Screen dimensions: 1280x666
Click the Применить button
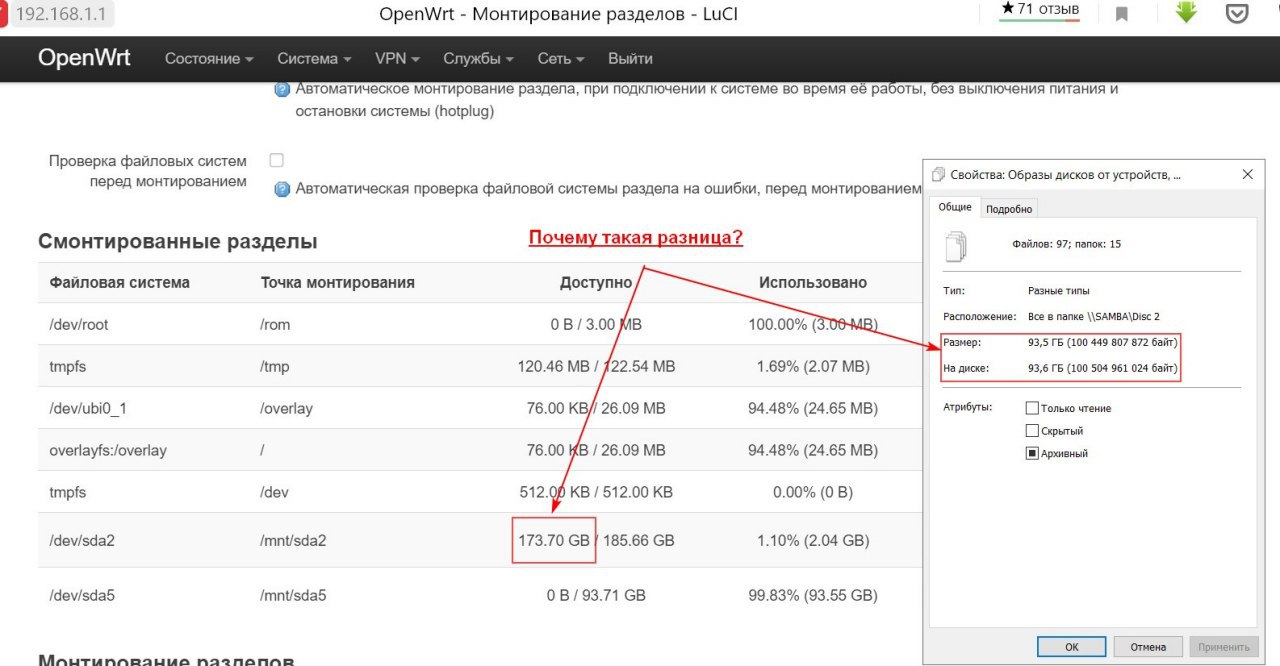pyautogui.click(x=1224, y=647)
